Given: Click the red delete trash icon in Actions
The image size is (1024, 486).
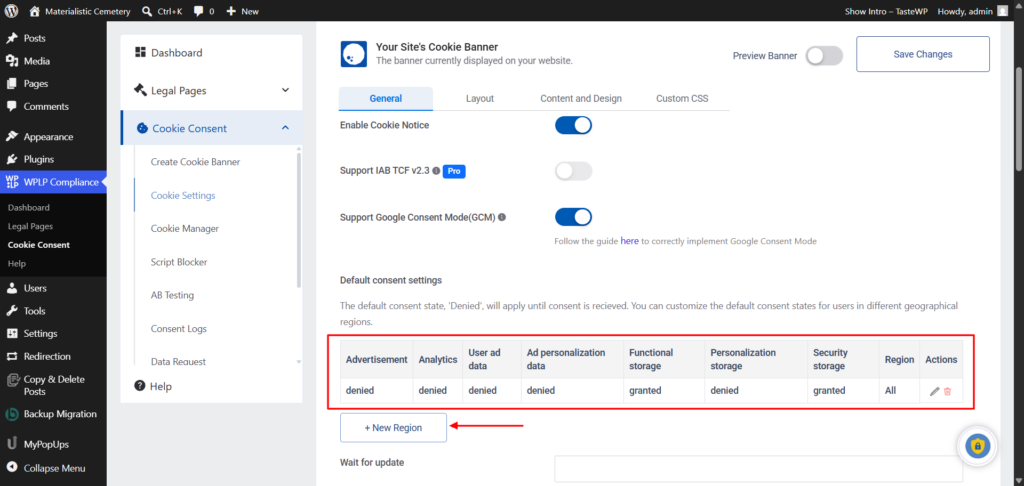Looking at the screenshot, I should pos(948,391).
